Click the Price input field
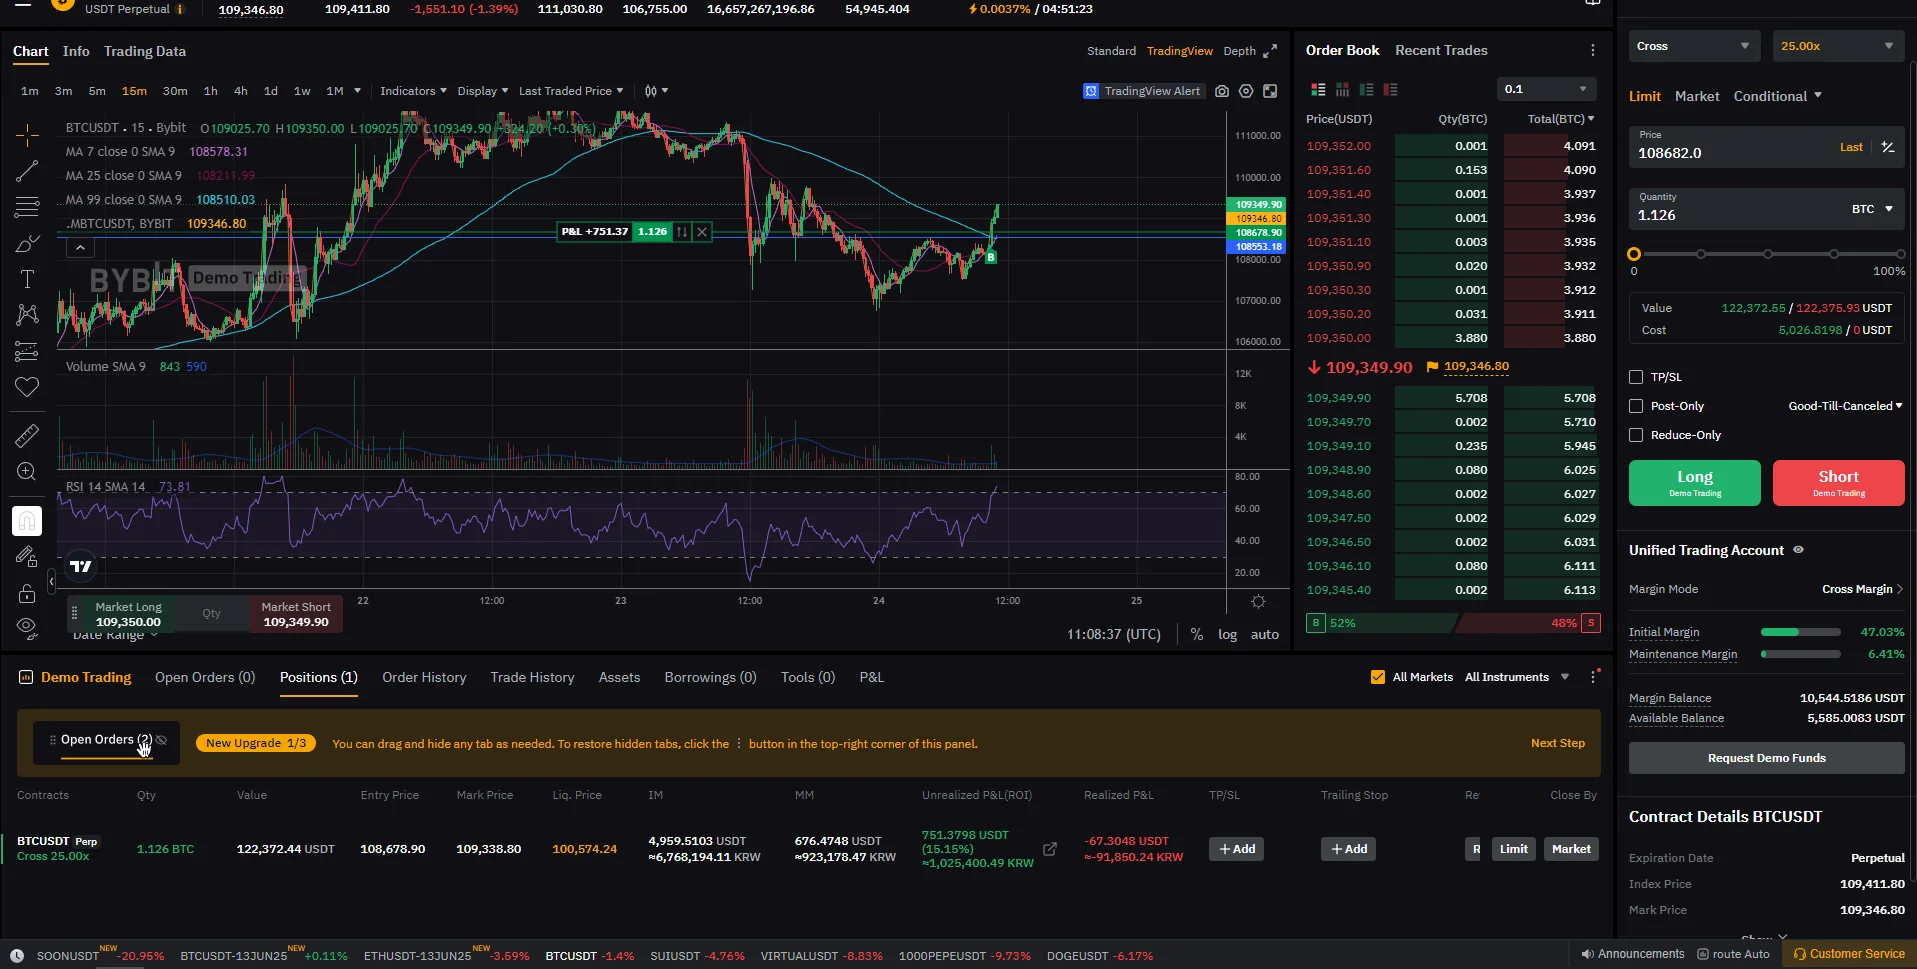 (x=1730, y=153)
